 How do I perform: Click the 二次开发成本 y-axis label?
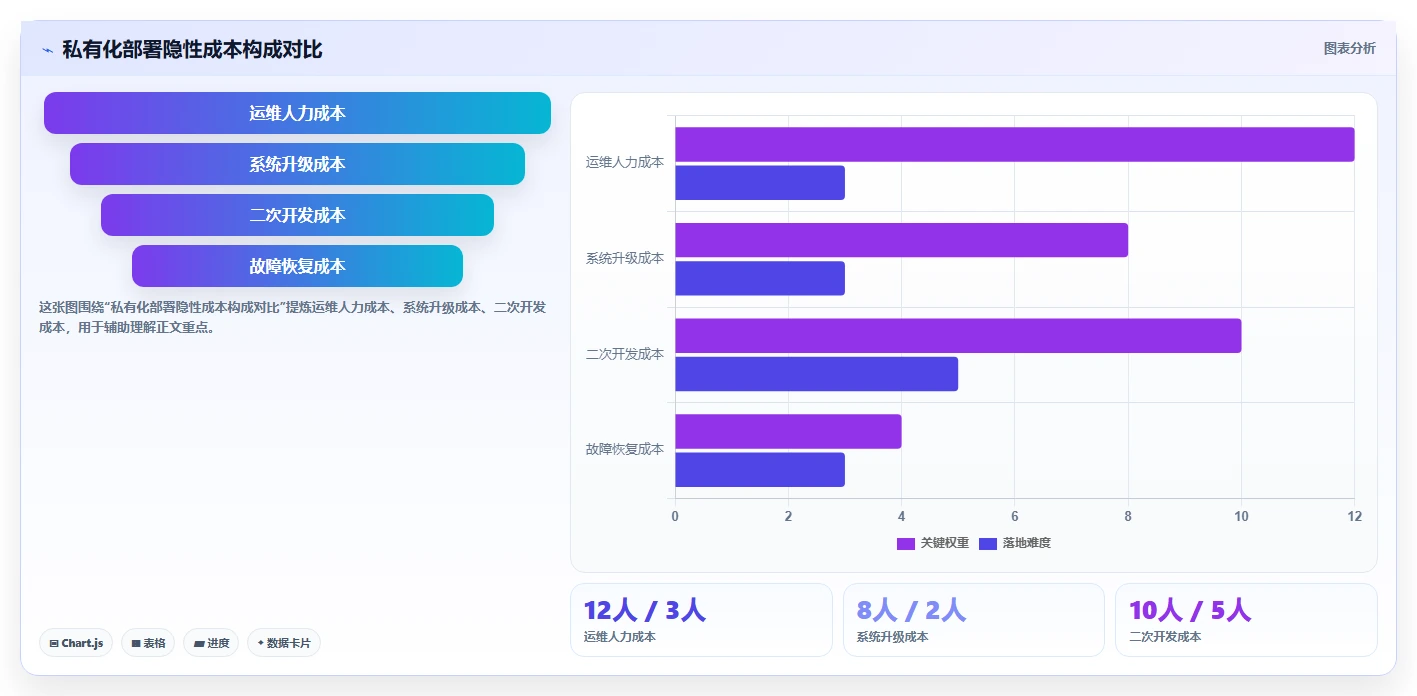625,354
